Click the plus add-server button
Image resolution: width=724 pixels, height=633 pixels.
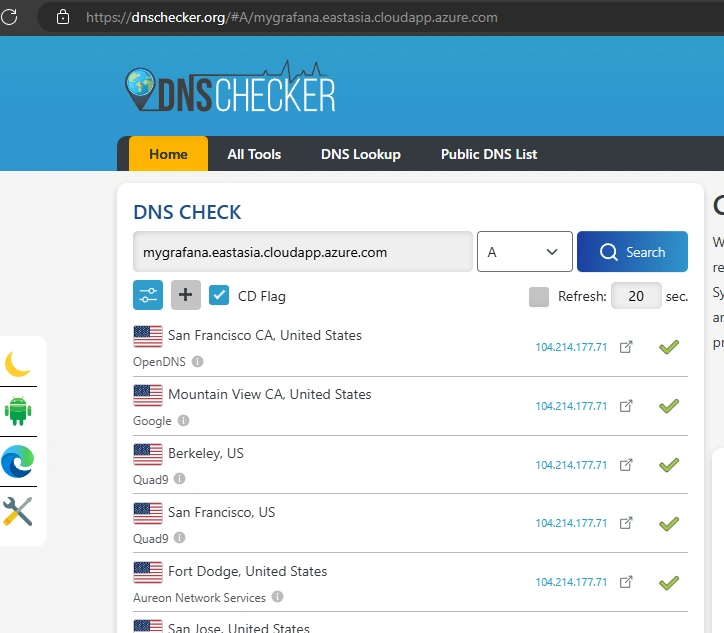tap(186, 295)
